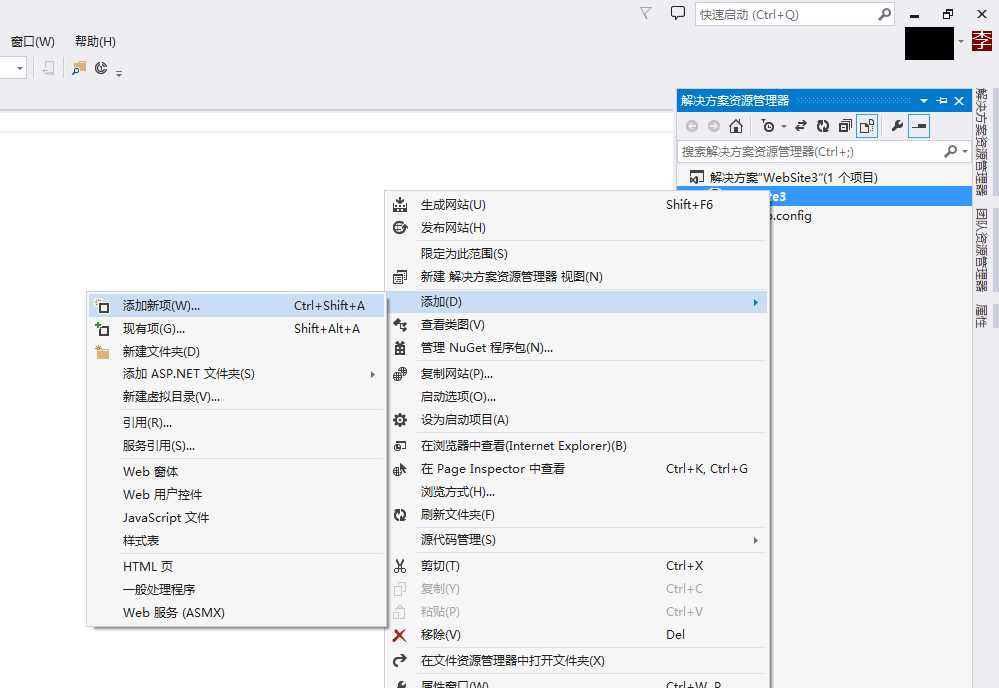The image size is (999, 688).
Task: Toggle the Preview Selected Items button
Action: (919, 126)
